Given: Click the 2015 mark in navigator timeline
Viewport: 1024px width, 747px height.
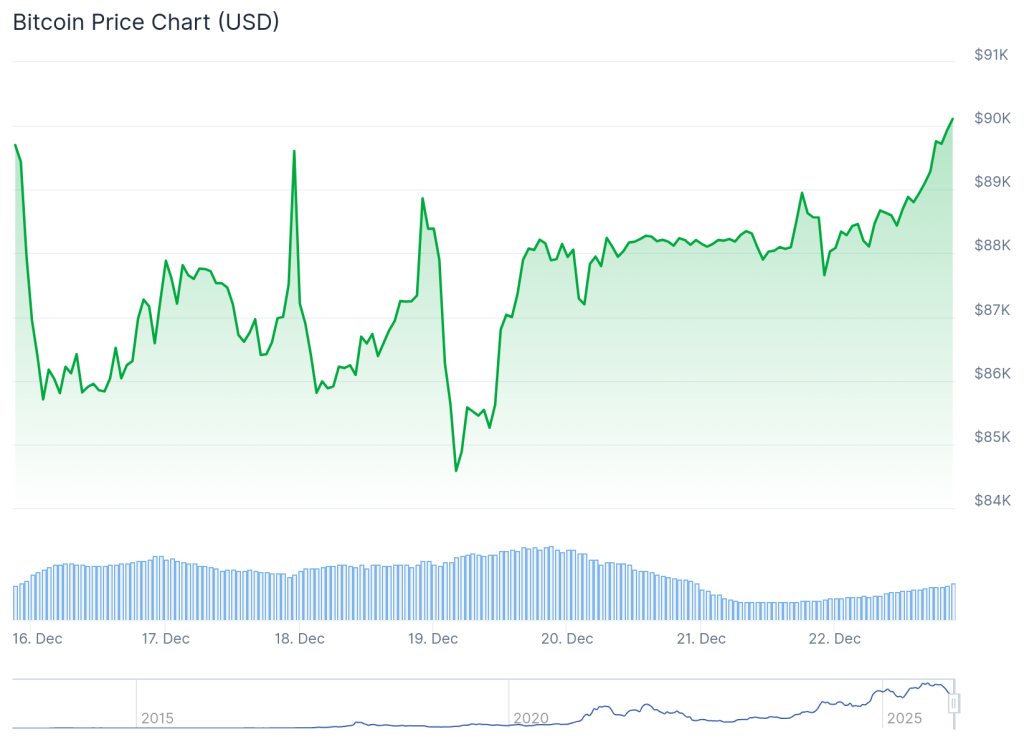Looking at the screenshot, I should (x=157, y=718).
